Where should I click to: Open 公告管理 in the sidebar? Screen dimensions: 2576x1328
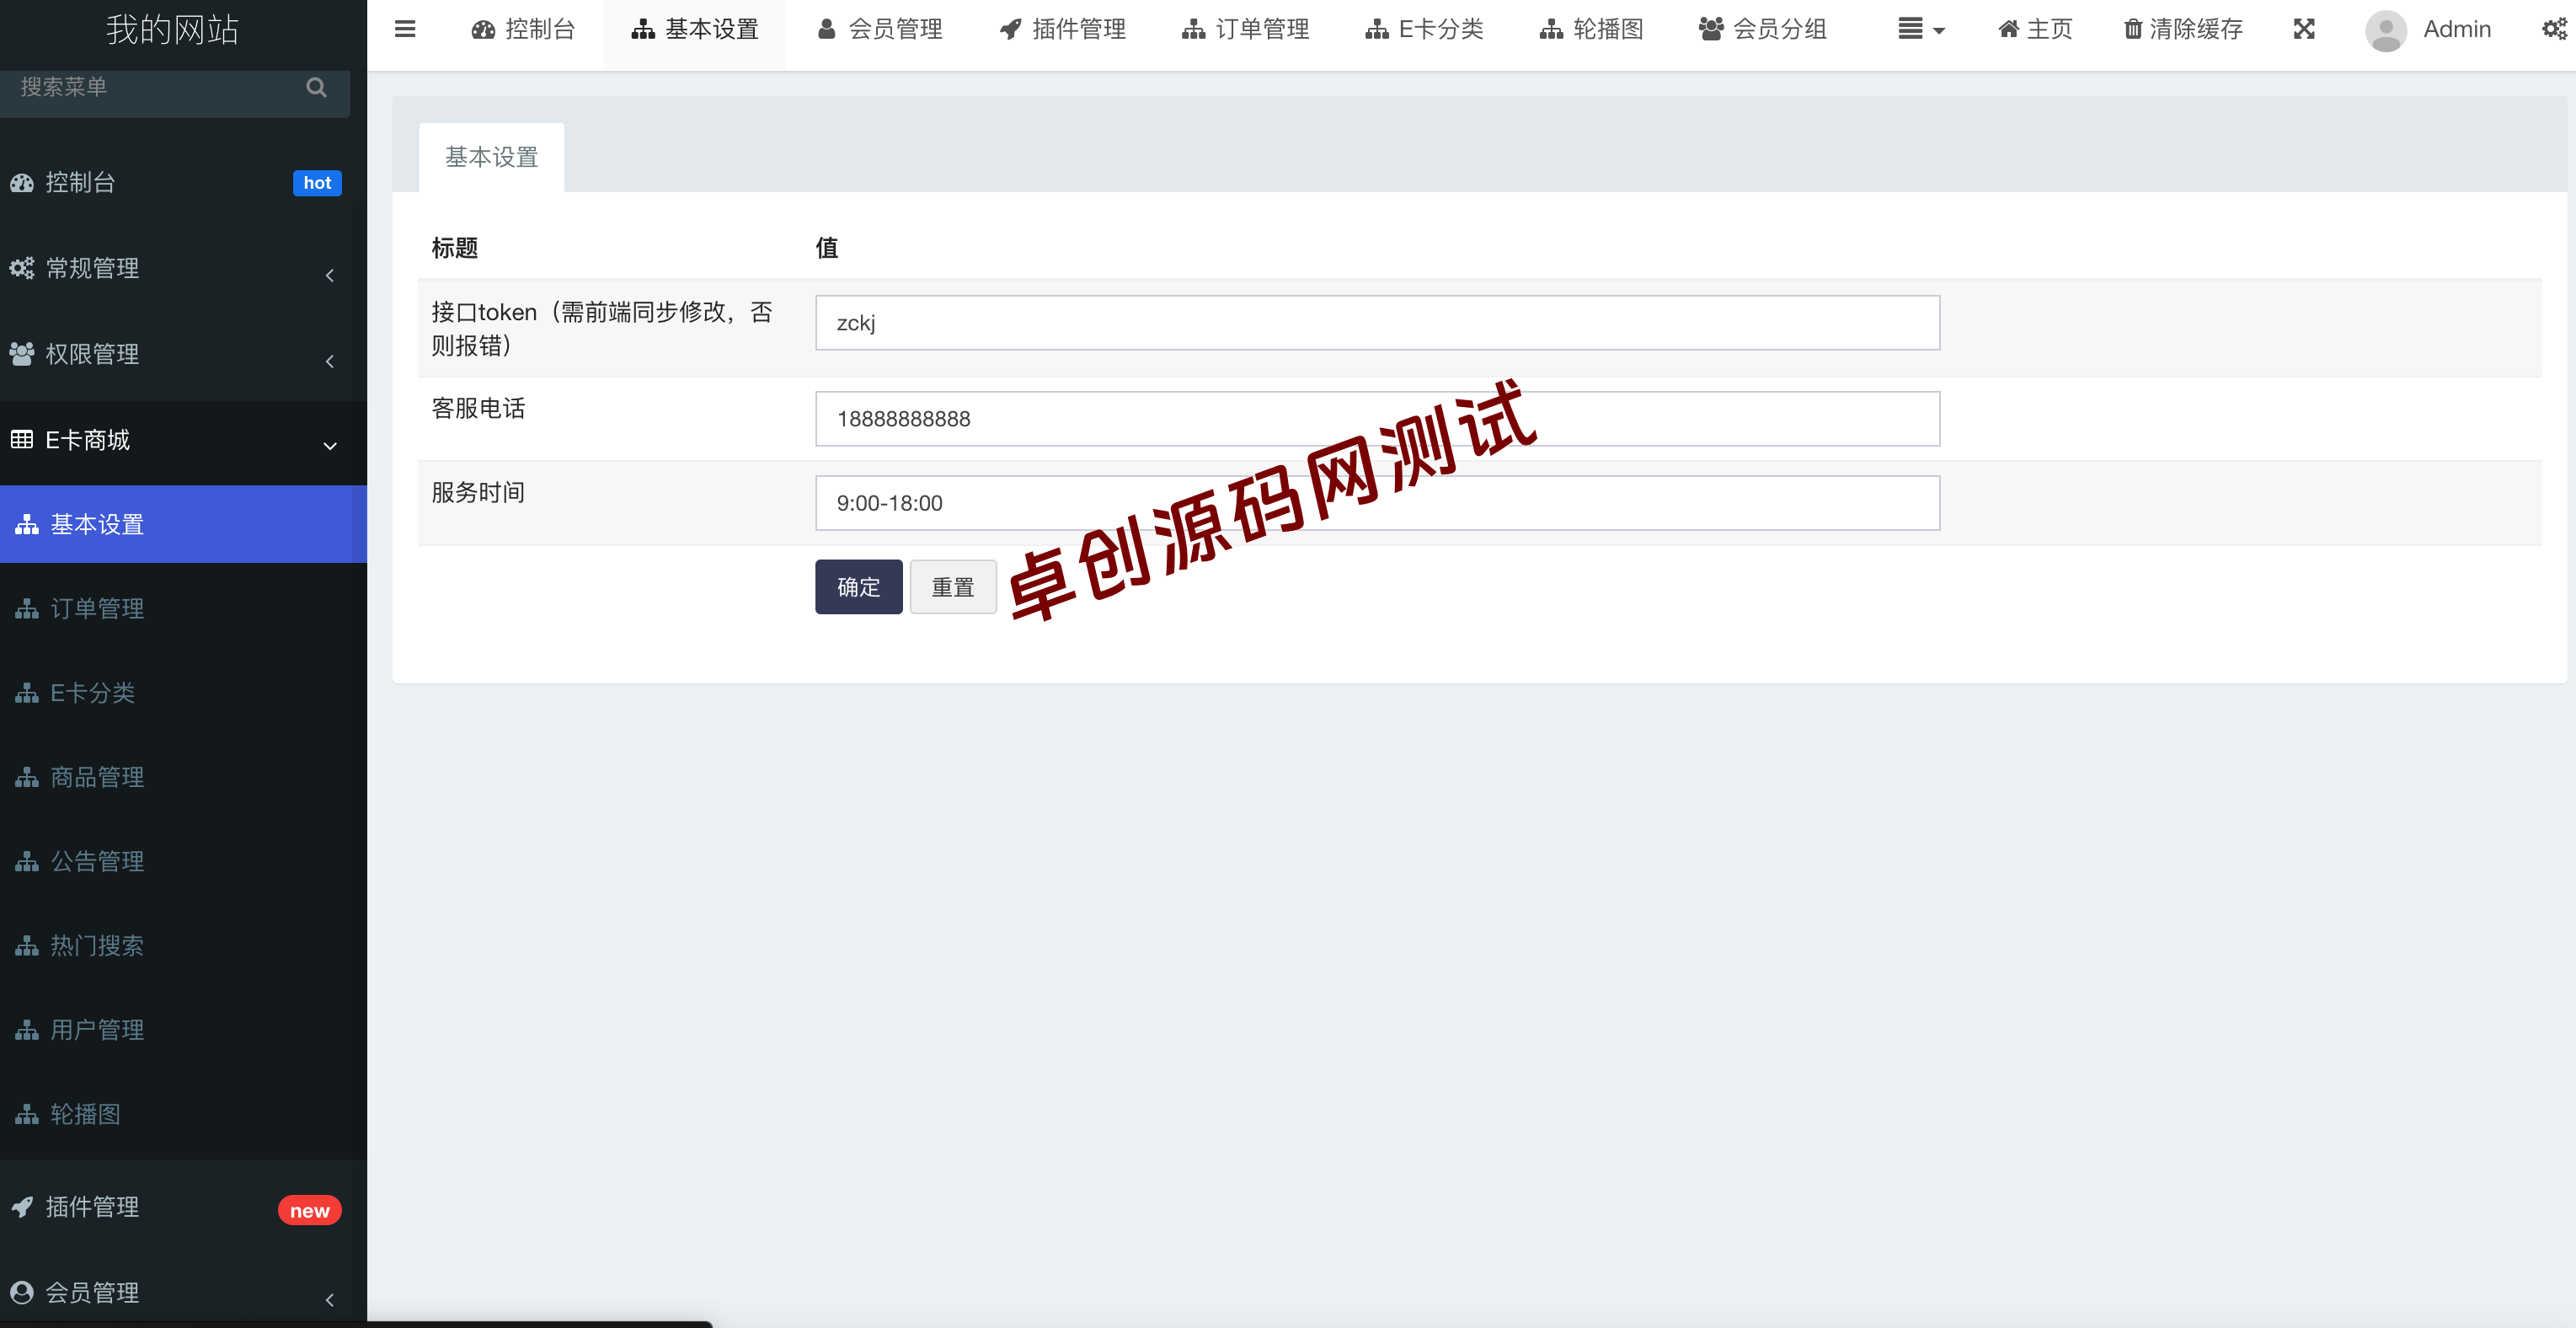(x=184, y=861)
